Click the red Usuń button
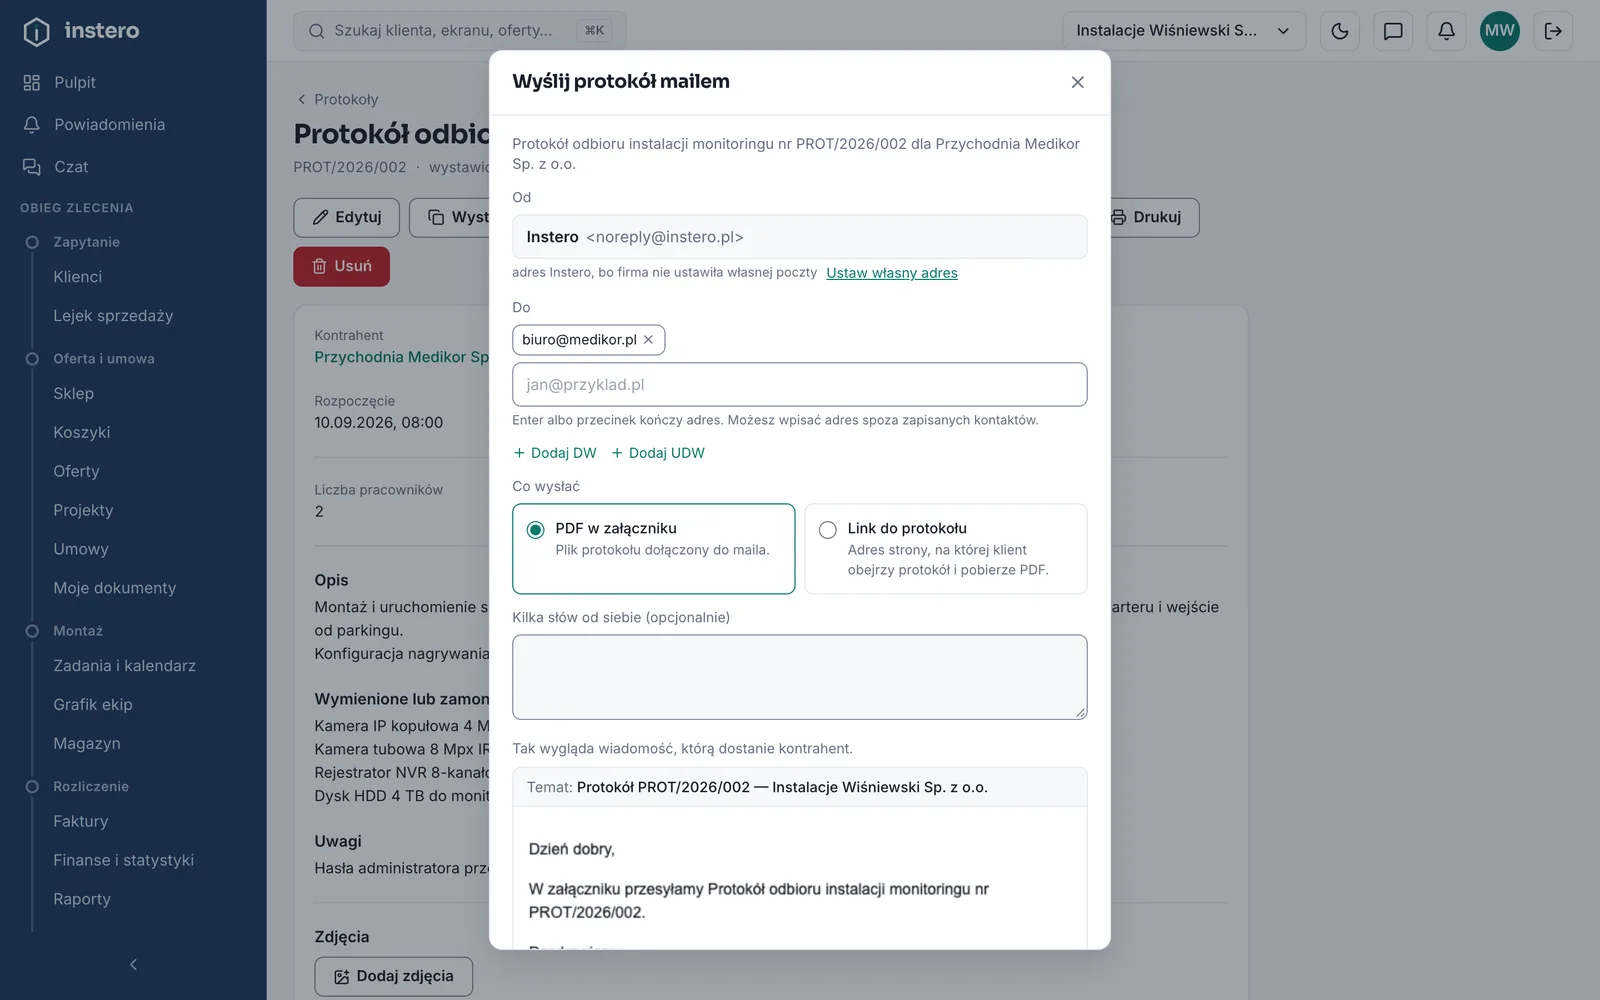This screenshot has height=1000, width=1600. pos(341,266)
